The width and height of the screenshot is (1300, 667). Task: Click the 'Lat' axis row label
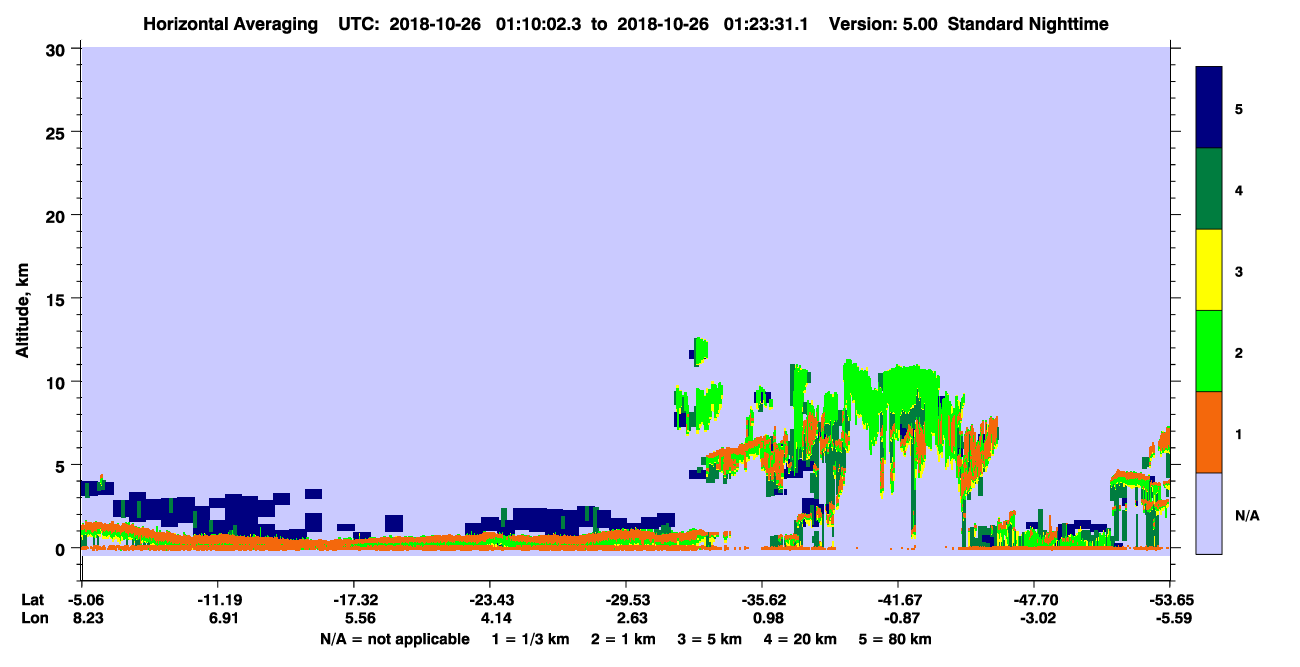click(33, 600)
